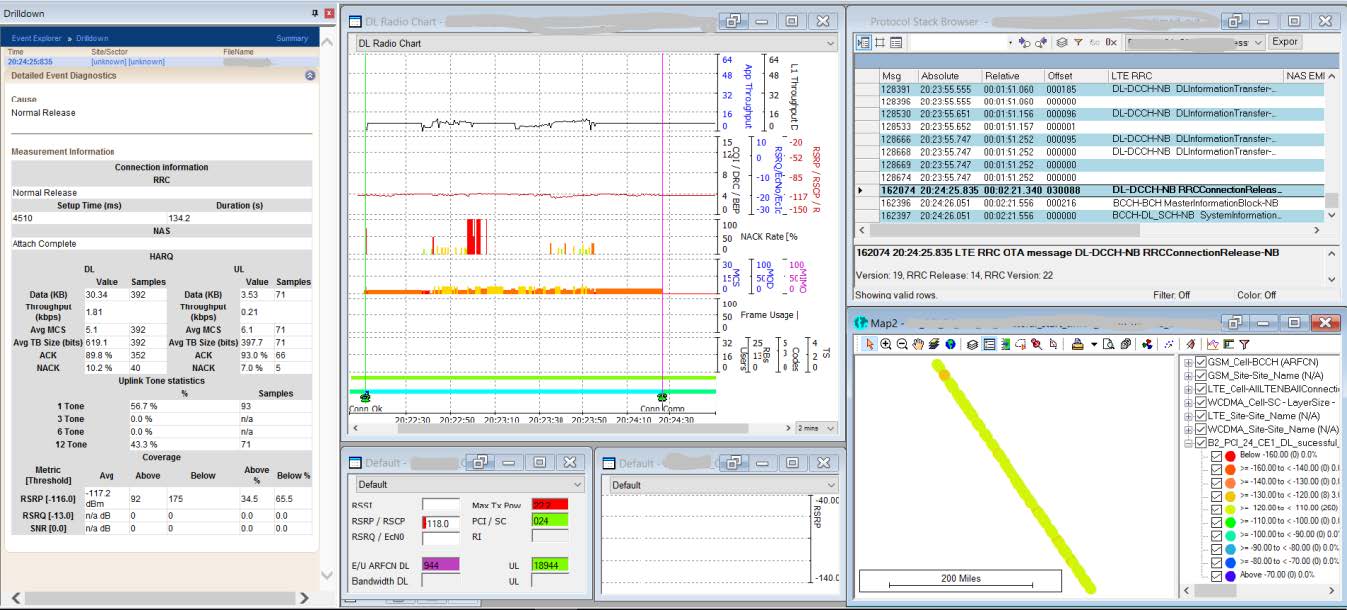Uncheck the Below -160.00 legend checkbox
The height and width of the screenshot is (610, 1347).
[1217, 455]
